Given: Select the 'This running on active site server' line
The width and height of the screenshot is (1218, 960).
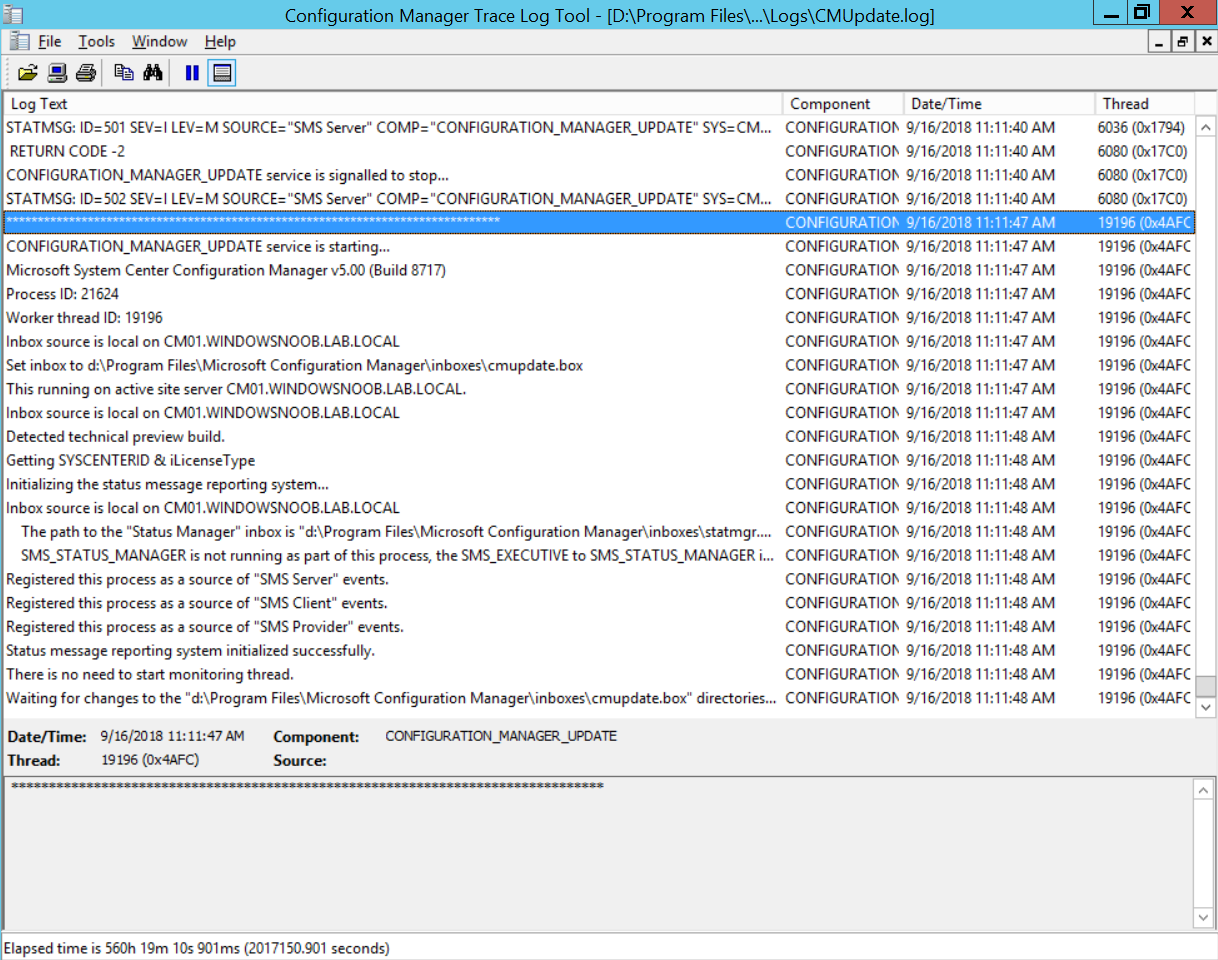Looking at the screenshot, I should (x=599, y=389).
